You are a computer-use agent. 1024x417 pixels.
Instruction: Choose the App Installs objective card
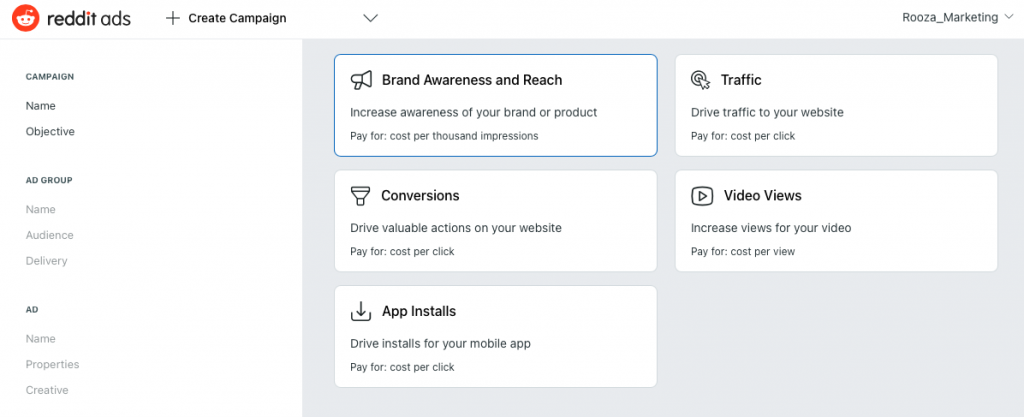click(x=496, y=336)
